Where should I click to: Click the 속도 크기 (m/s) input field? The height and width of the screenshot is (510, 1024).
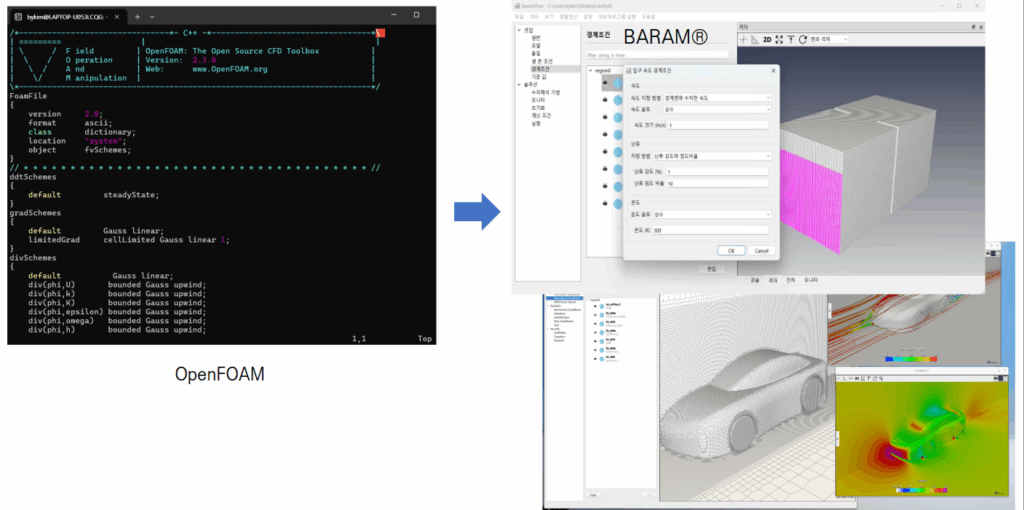tap(718, 125)
